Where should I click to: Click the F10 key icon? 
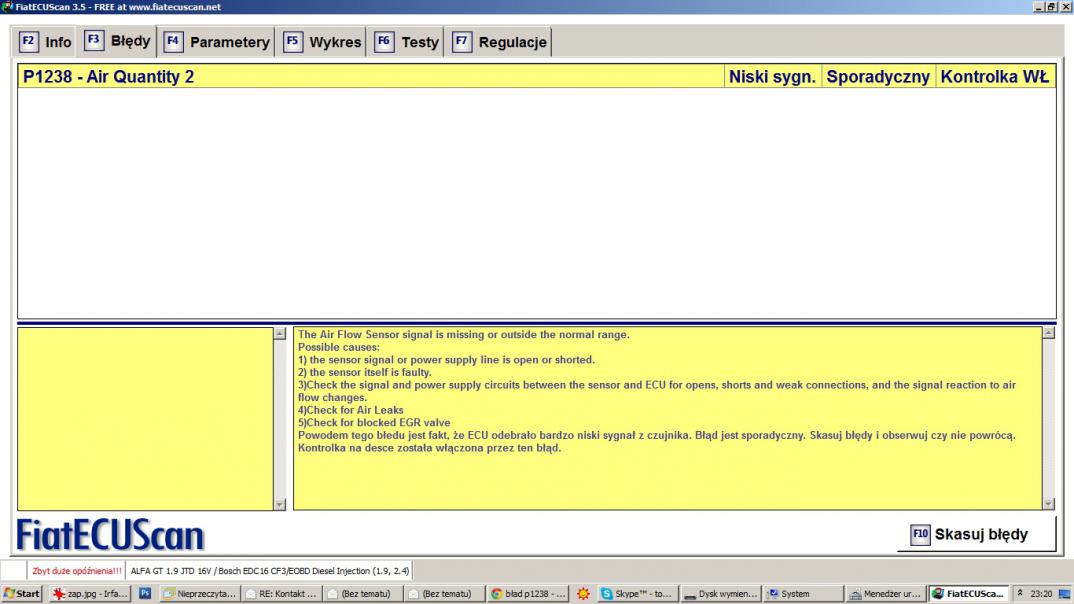click(x=920, y=534)
